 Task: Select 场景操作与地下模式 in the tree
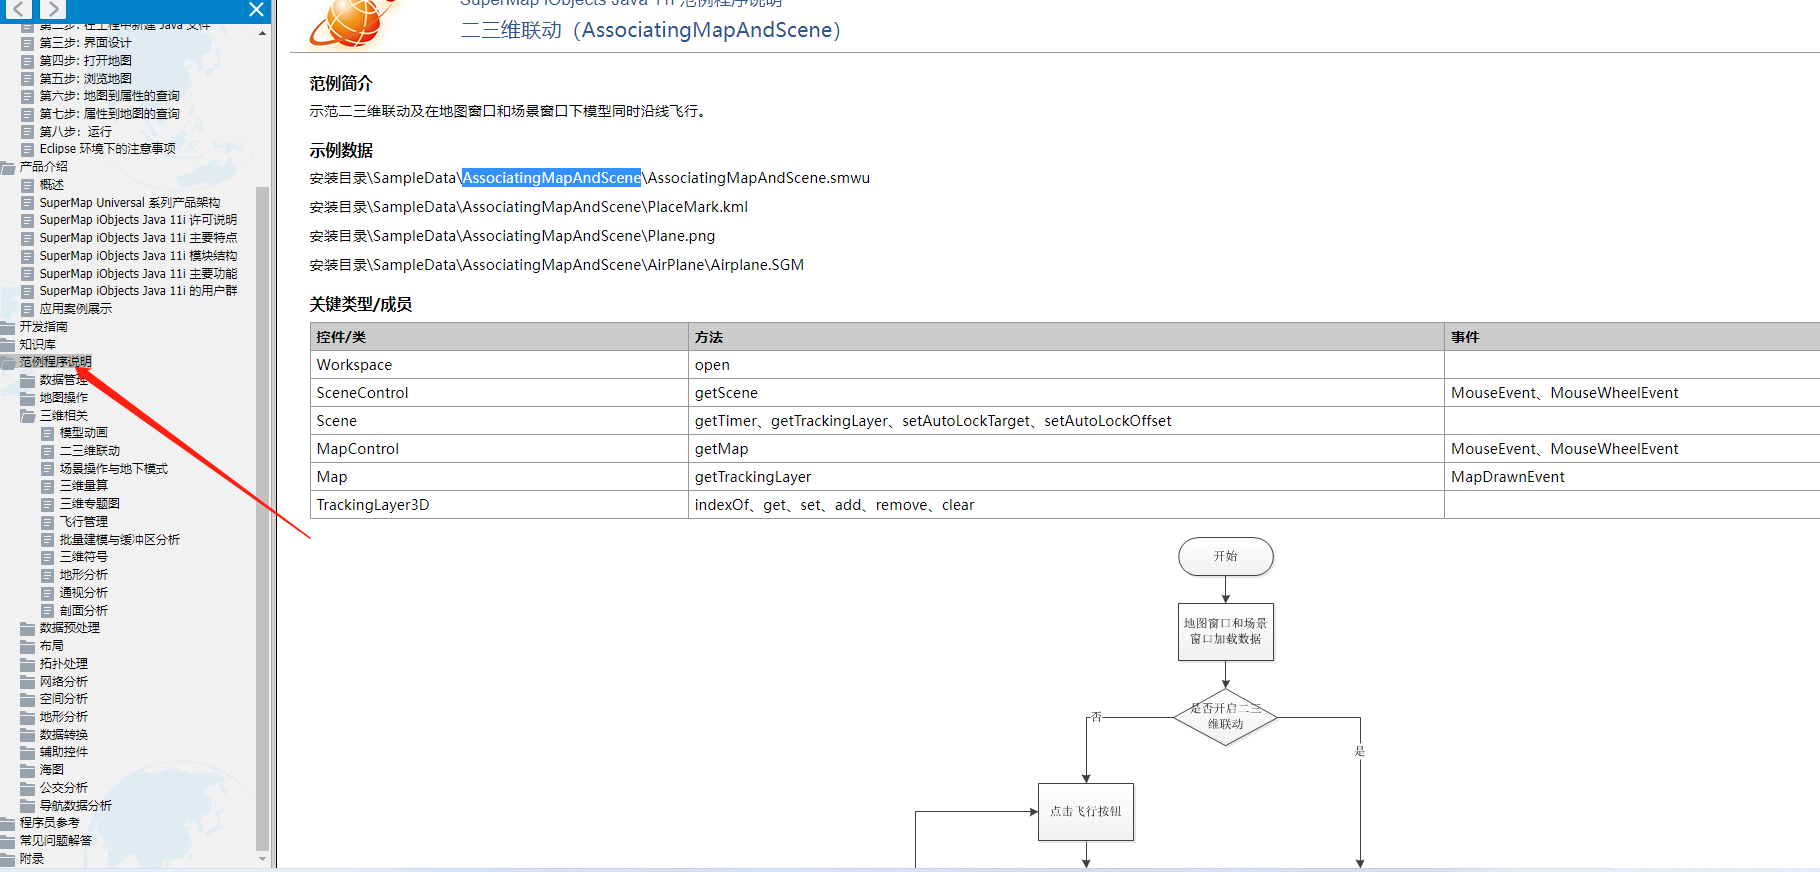point(114,469)
